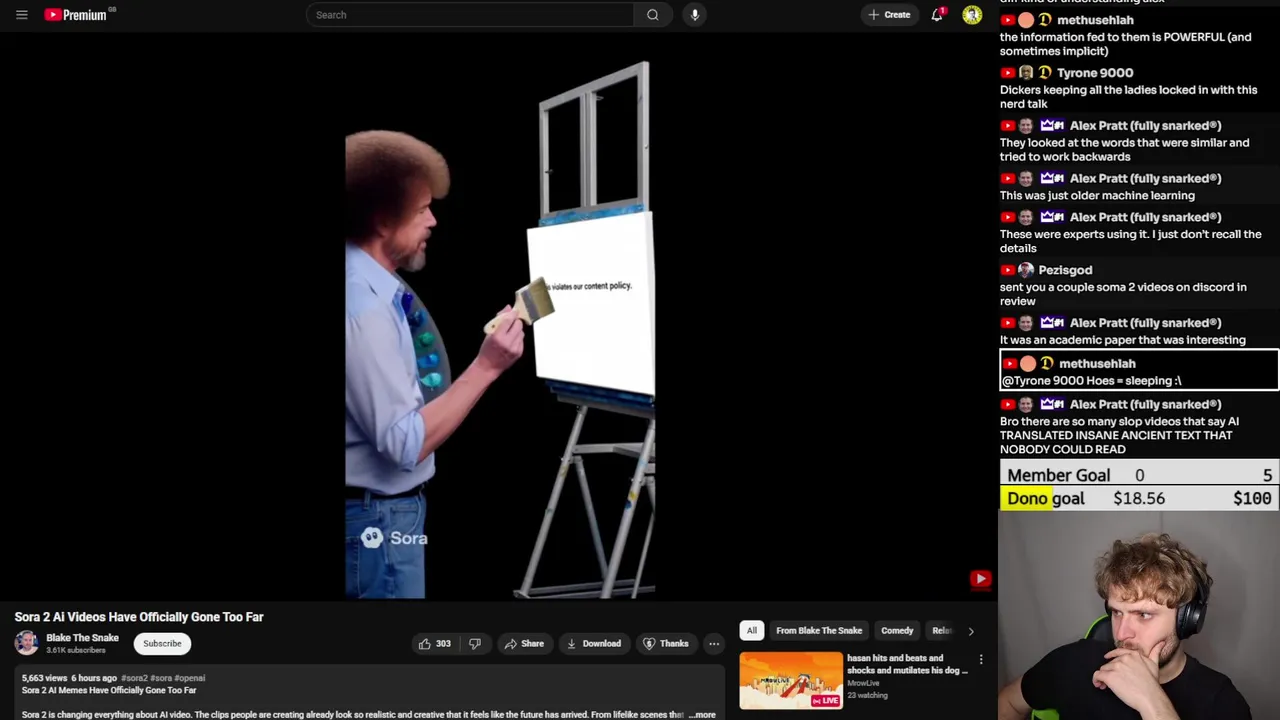Select the partially hidden Related chip
The width and height of the screenshot is (1280, 720).
click(x=941, y=631)
